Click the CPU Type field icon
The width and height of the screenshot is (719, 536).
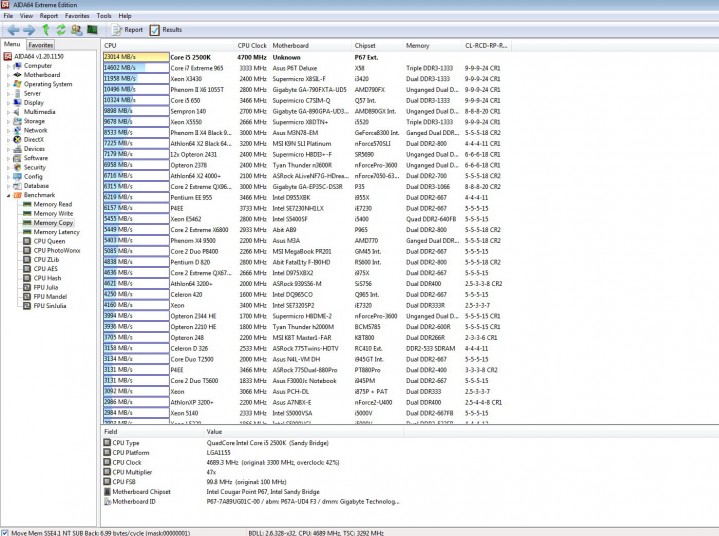[107, 442]
